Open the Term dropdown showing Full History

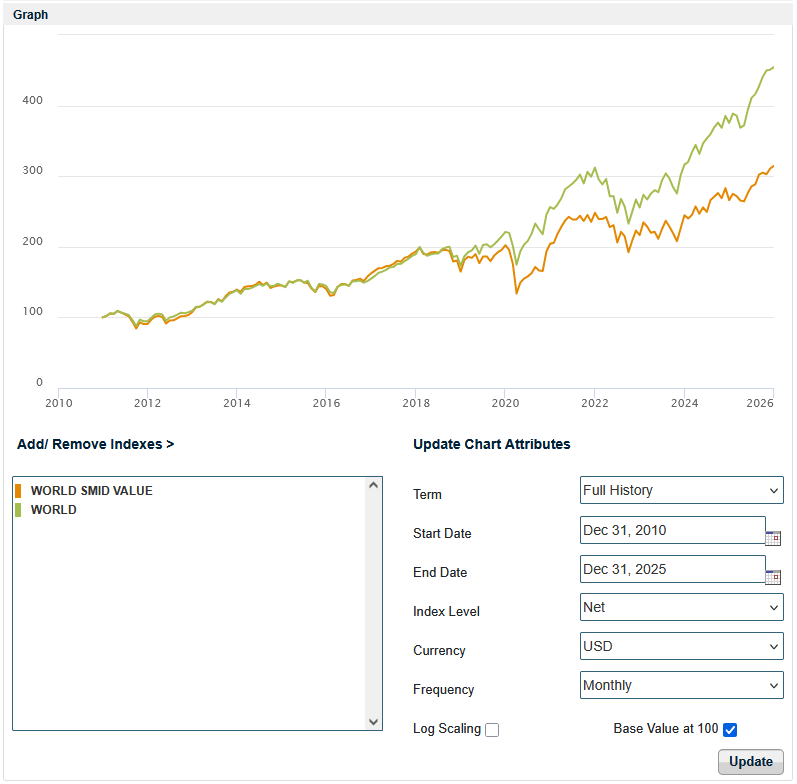point(681,490)
